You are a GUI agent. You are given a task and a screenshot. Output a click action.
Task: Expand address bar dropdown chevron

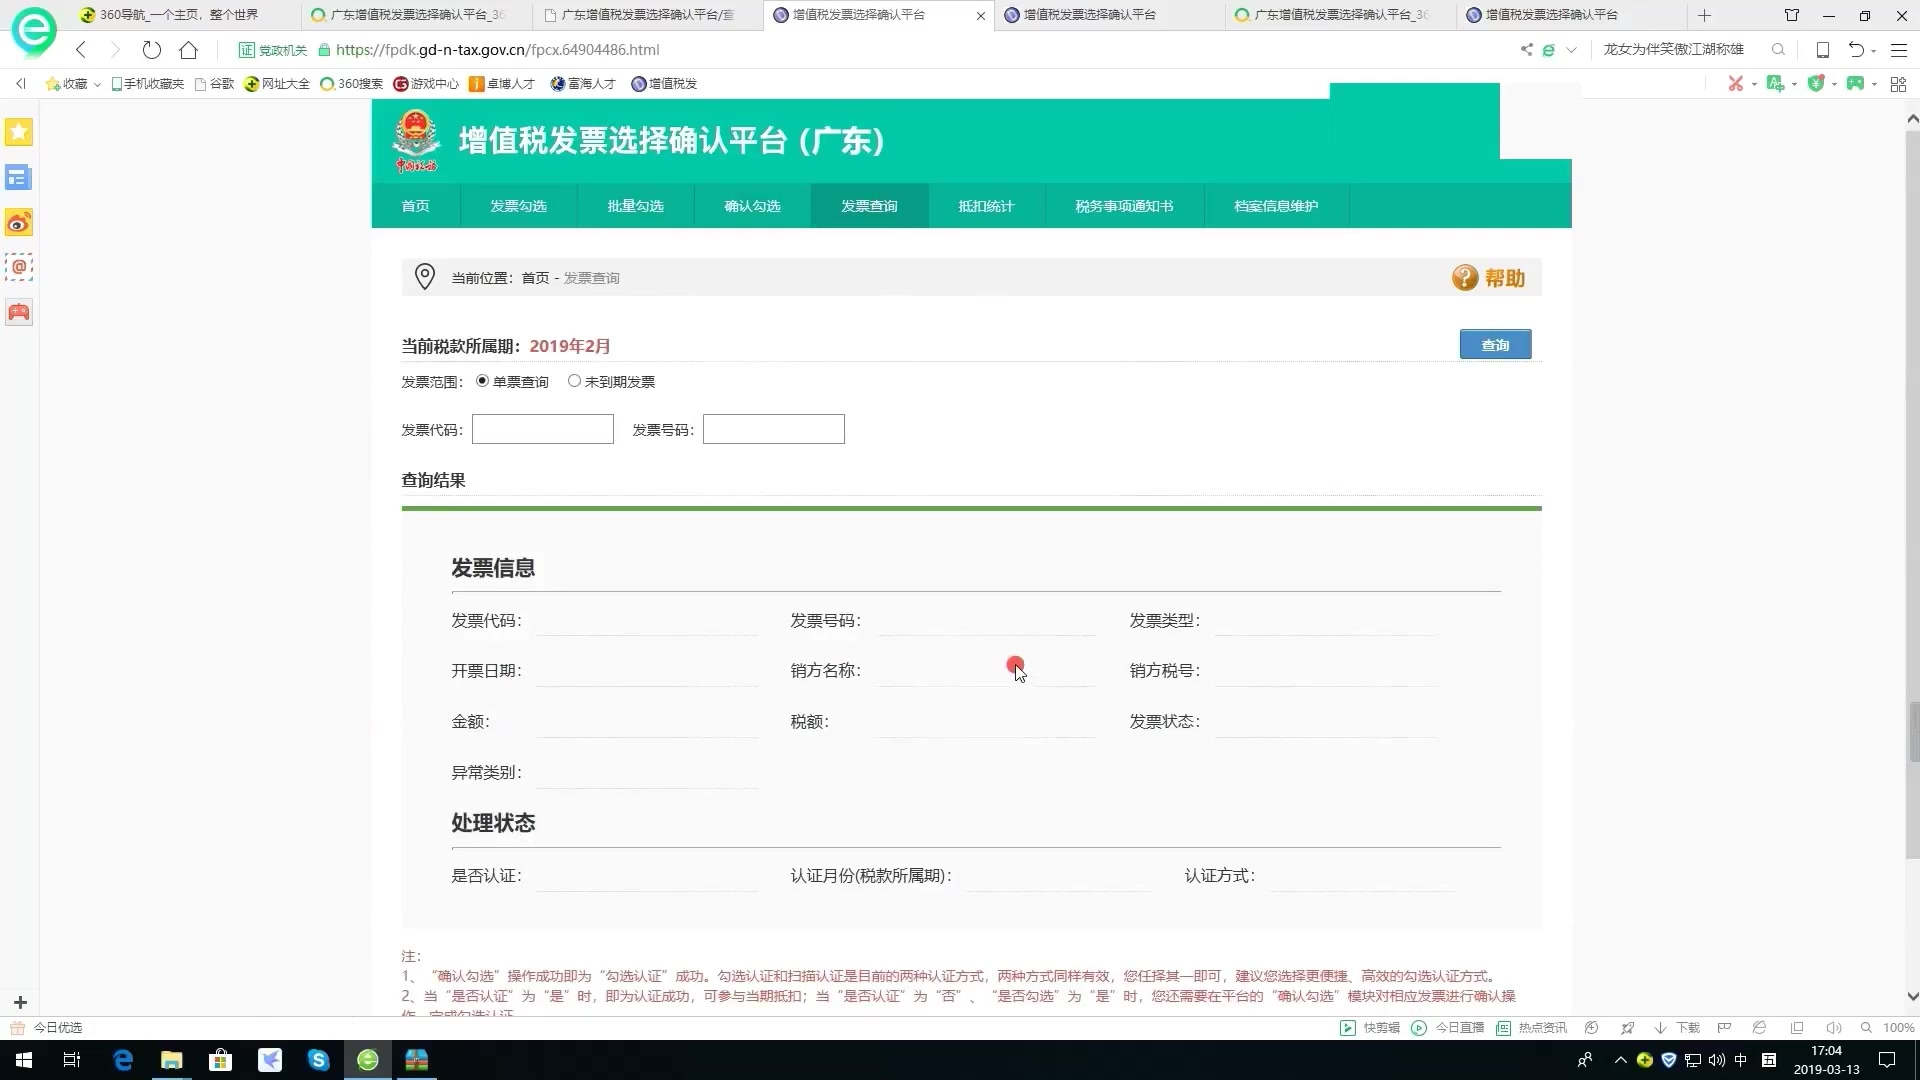[1571, 50]
